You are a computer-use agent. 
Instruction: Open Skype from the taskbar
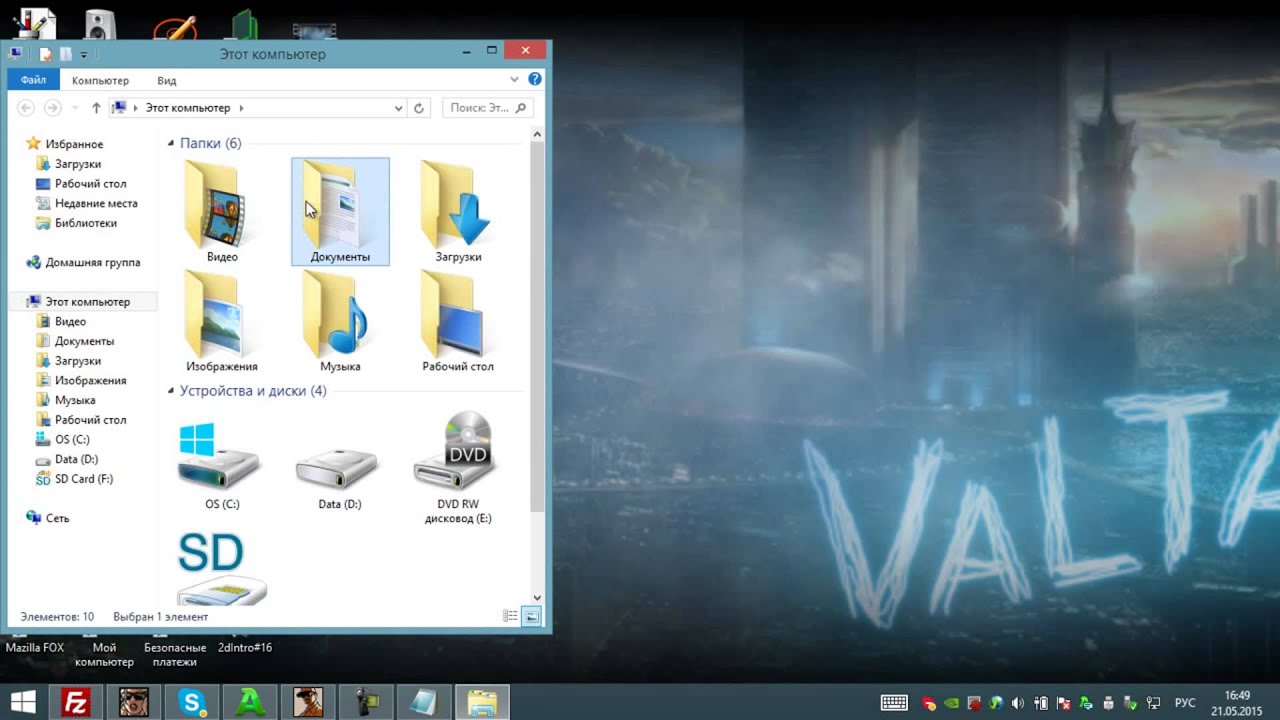pyautogui.click(x=192, y=702)
